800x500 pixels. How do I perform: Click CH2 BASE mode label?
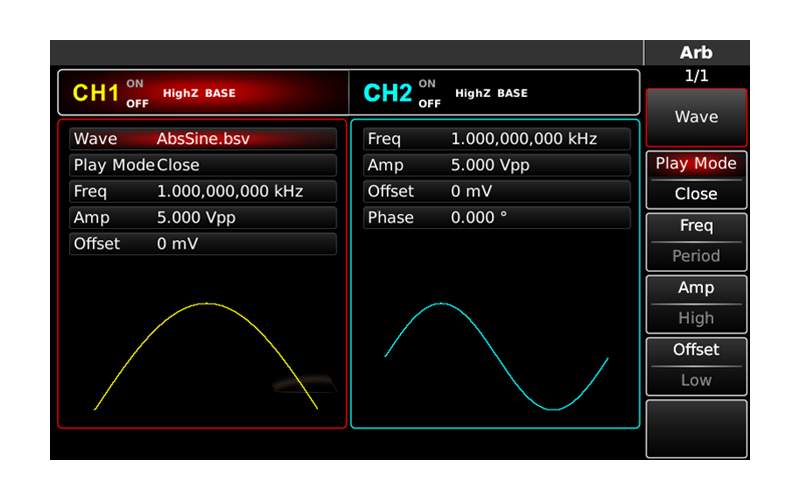512,93
